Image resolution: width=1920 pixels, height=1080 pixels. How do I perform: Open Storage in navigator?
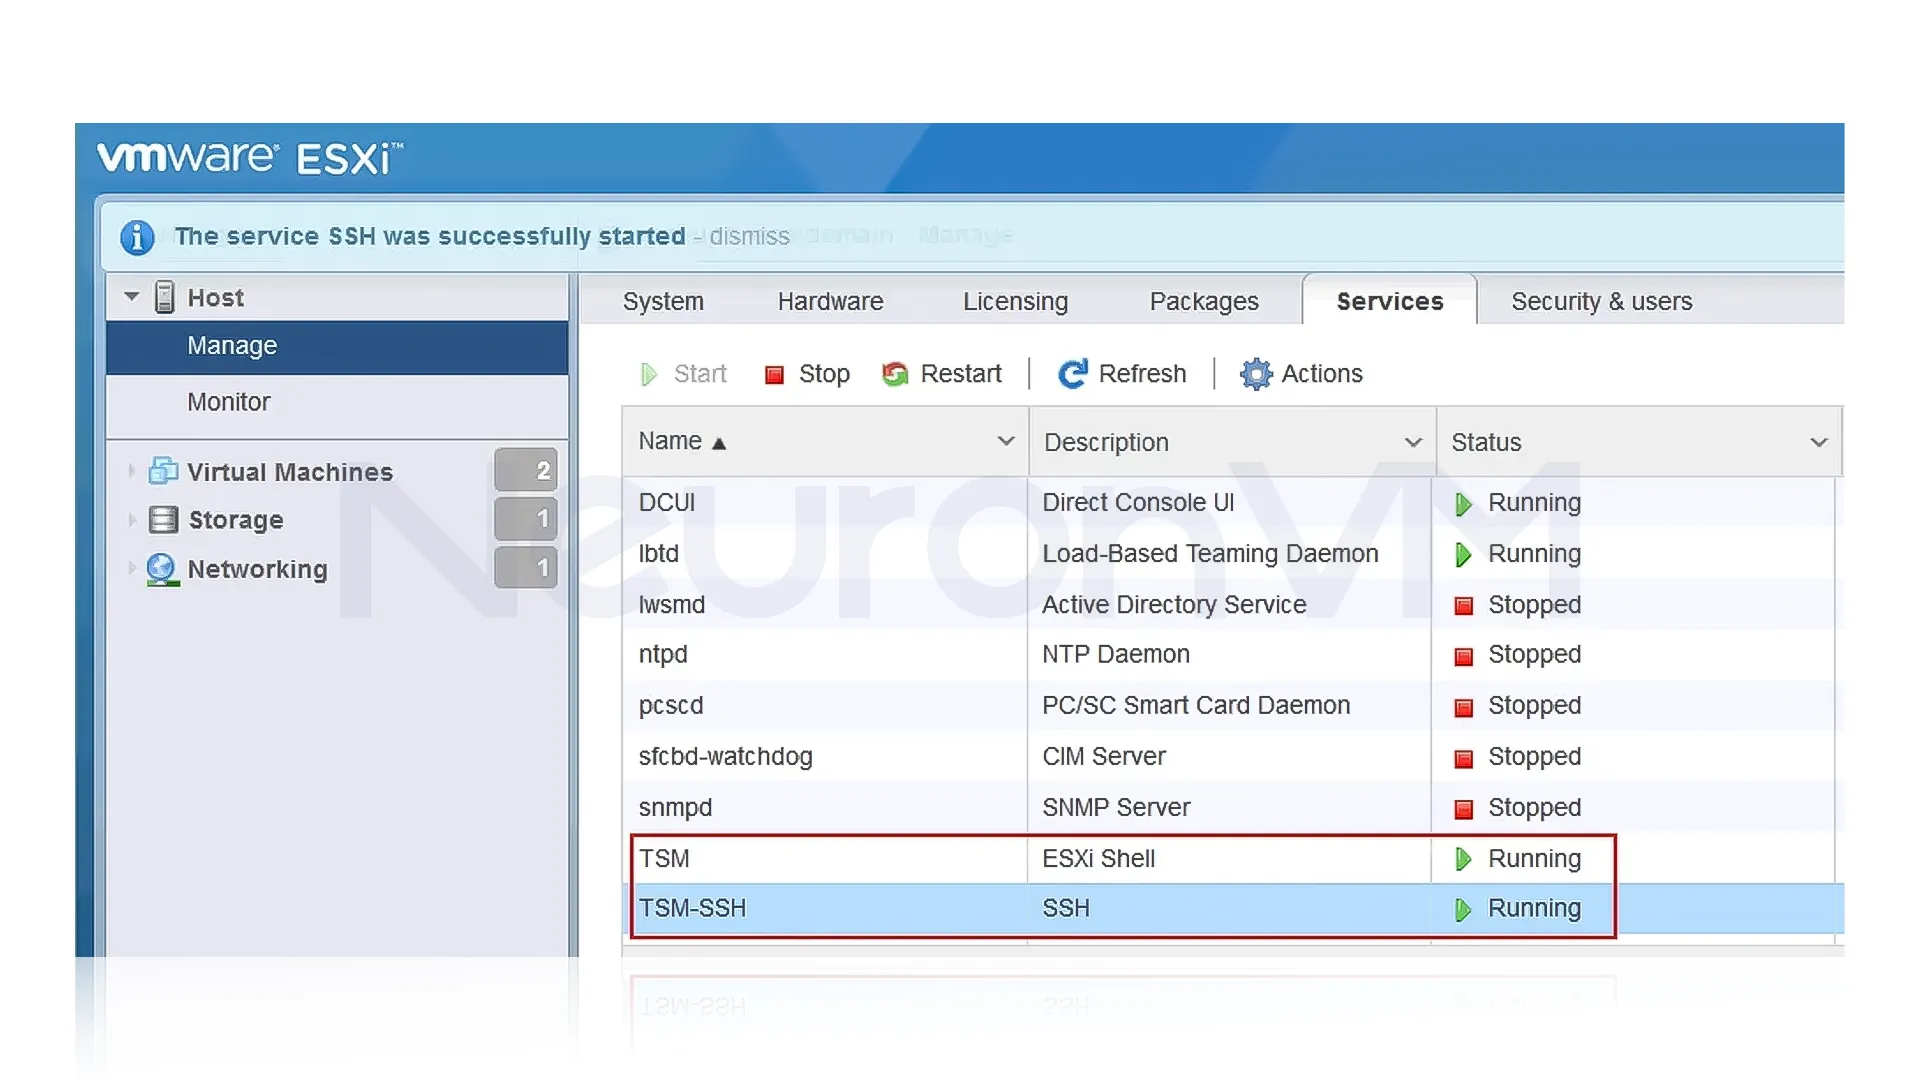pos(236,520)
